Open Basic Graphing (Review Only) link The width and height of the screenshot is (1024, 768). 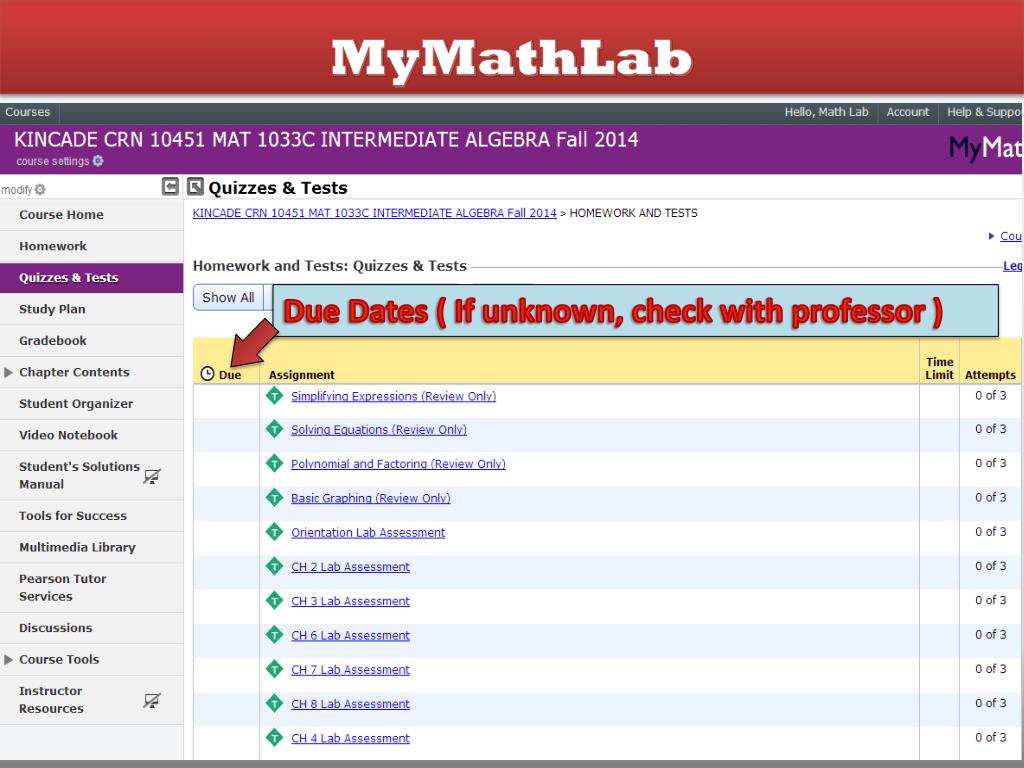pyautogui.click(x=370, y=498)
